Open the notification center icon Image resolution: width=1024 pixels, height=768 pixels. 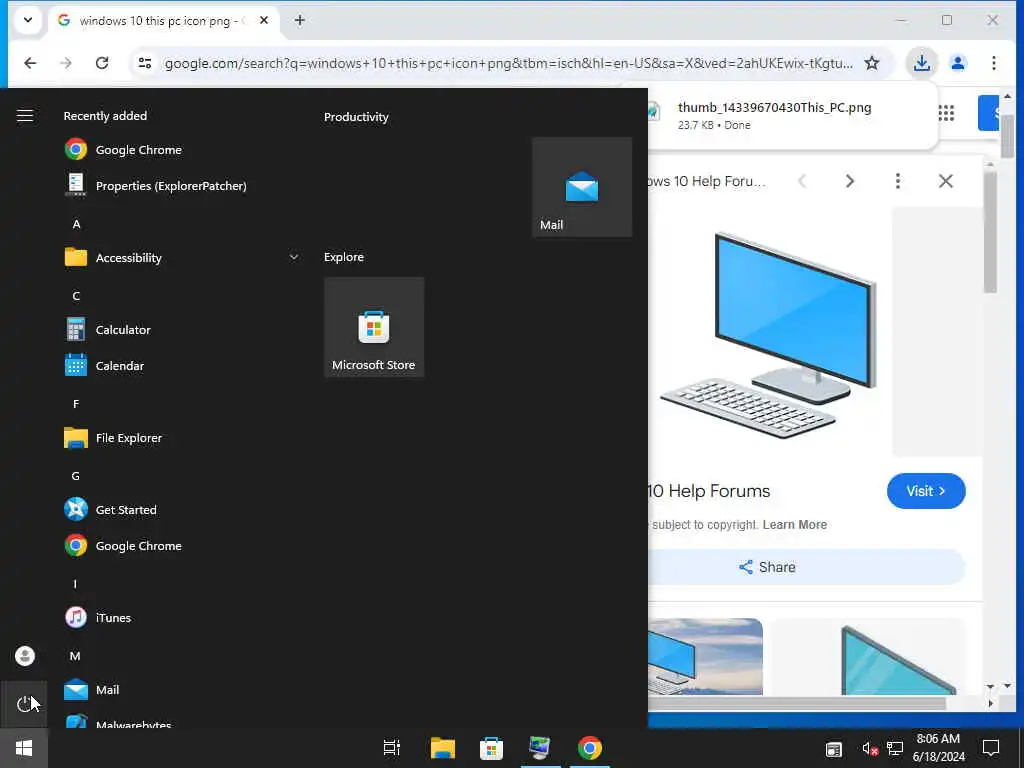[991, 748]
